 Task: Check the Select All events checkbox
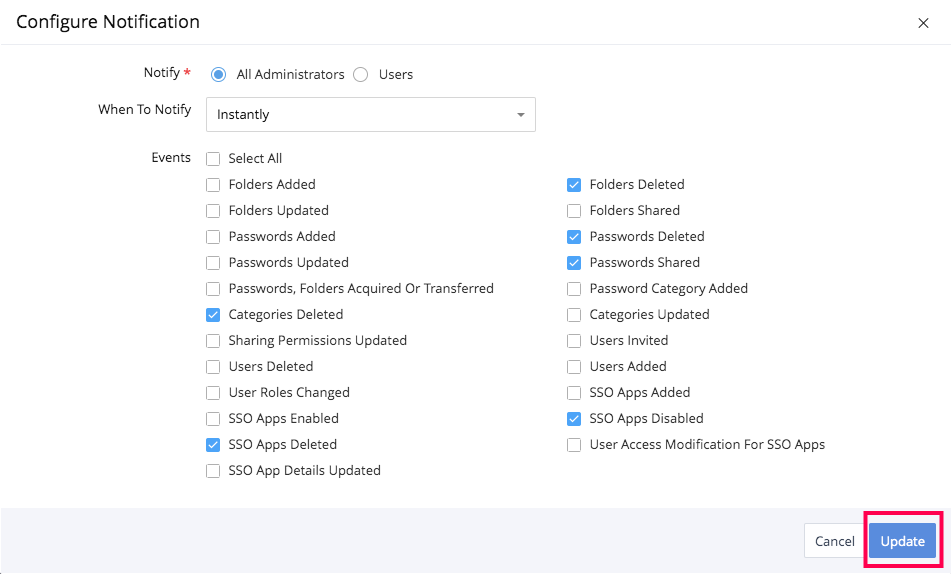(x=213, y=158)
